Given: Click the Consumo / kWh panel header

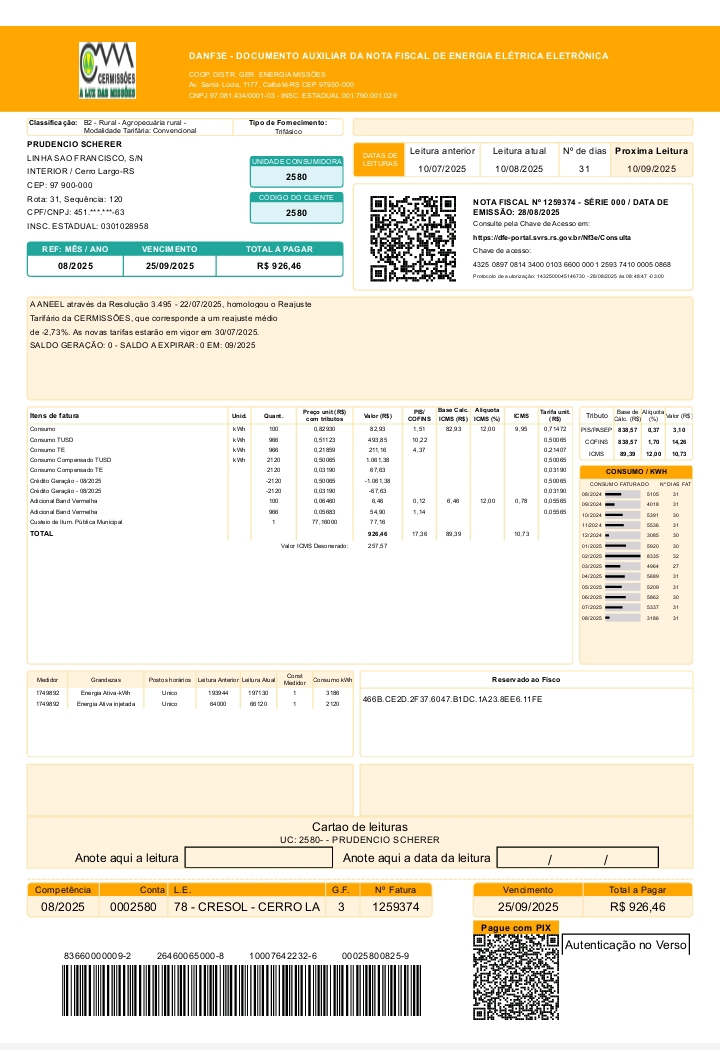Looking at the screenshot, I should [636, 471].
